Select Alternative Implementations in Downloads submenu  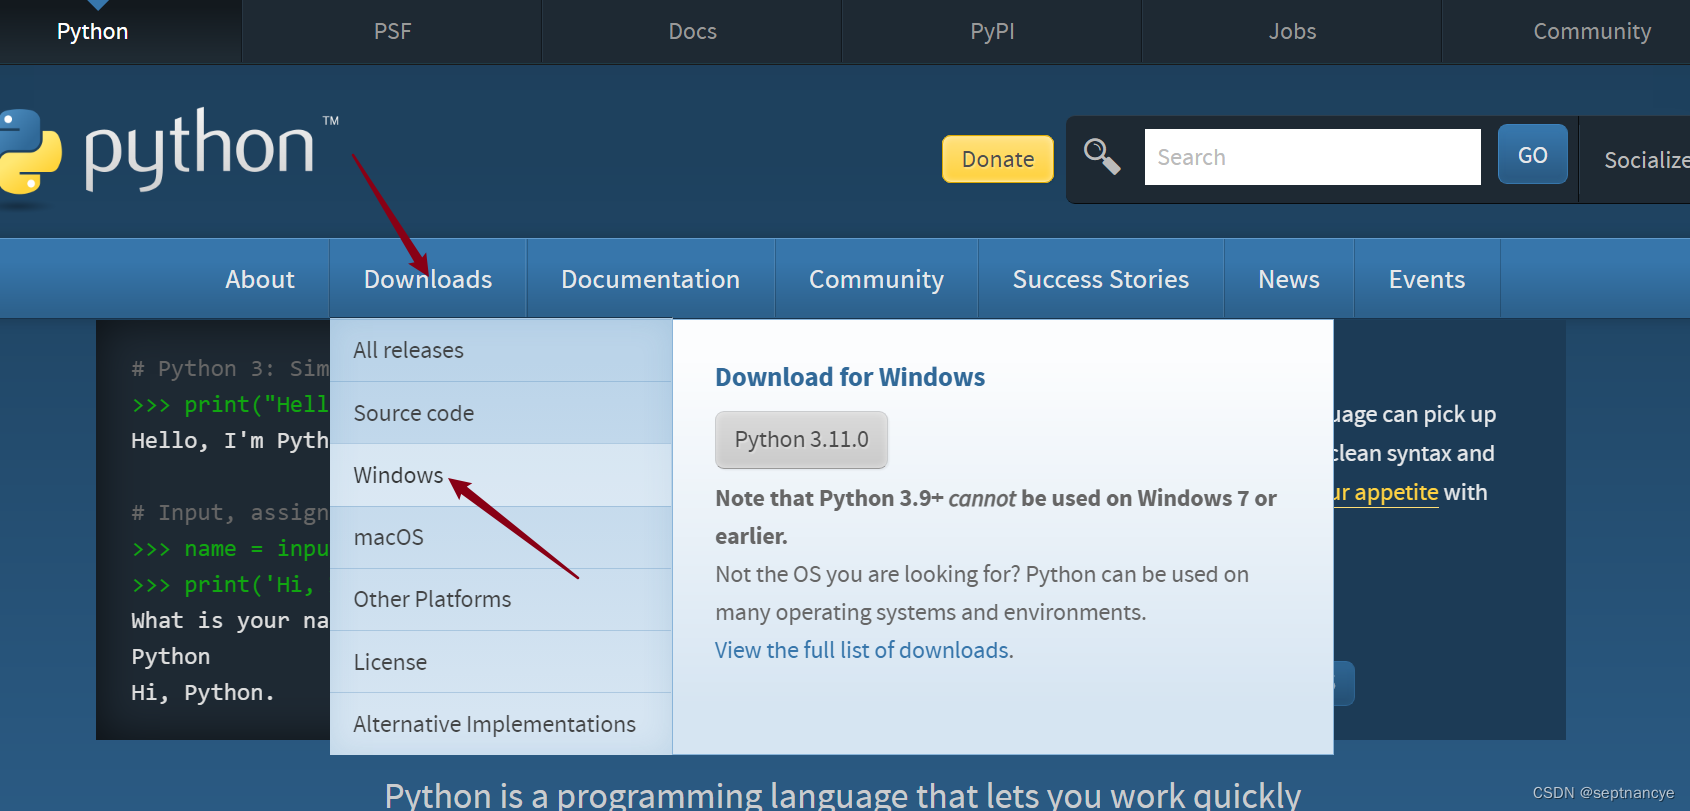[501, 724]
